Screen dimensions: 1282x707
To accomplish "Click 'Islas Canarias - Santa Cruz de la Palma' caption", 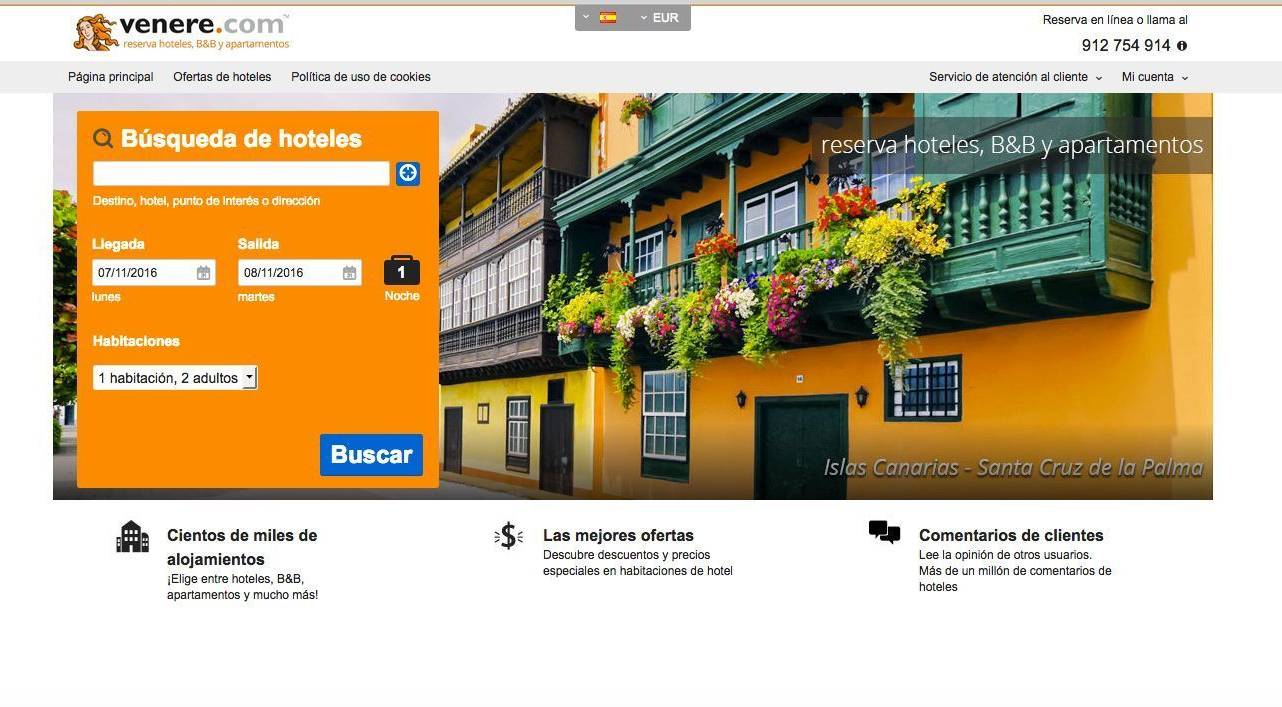I will click(1013, 468).
